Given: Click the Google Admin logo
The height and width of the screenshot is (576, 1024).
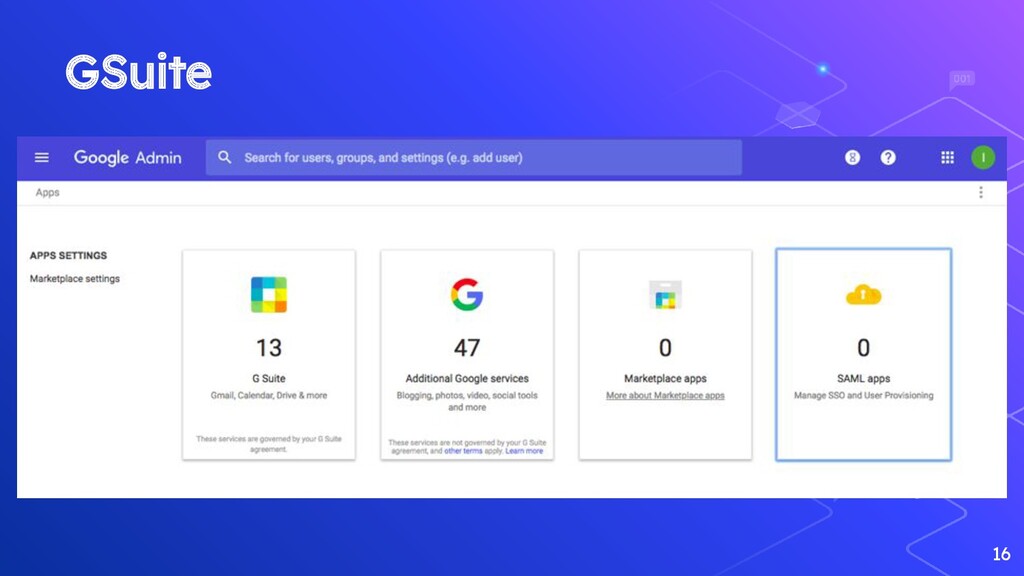Looking at the screenshot, I should (x=127, y=157).
